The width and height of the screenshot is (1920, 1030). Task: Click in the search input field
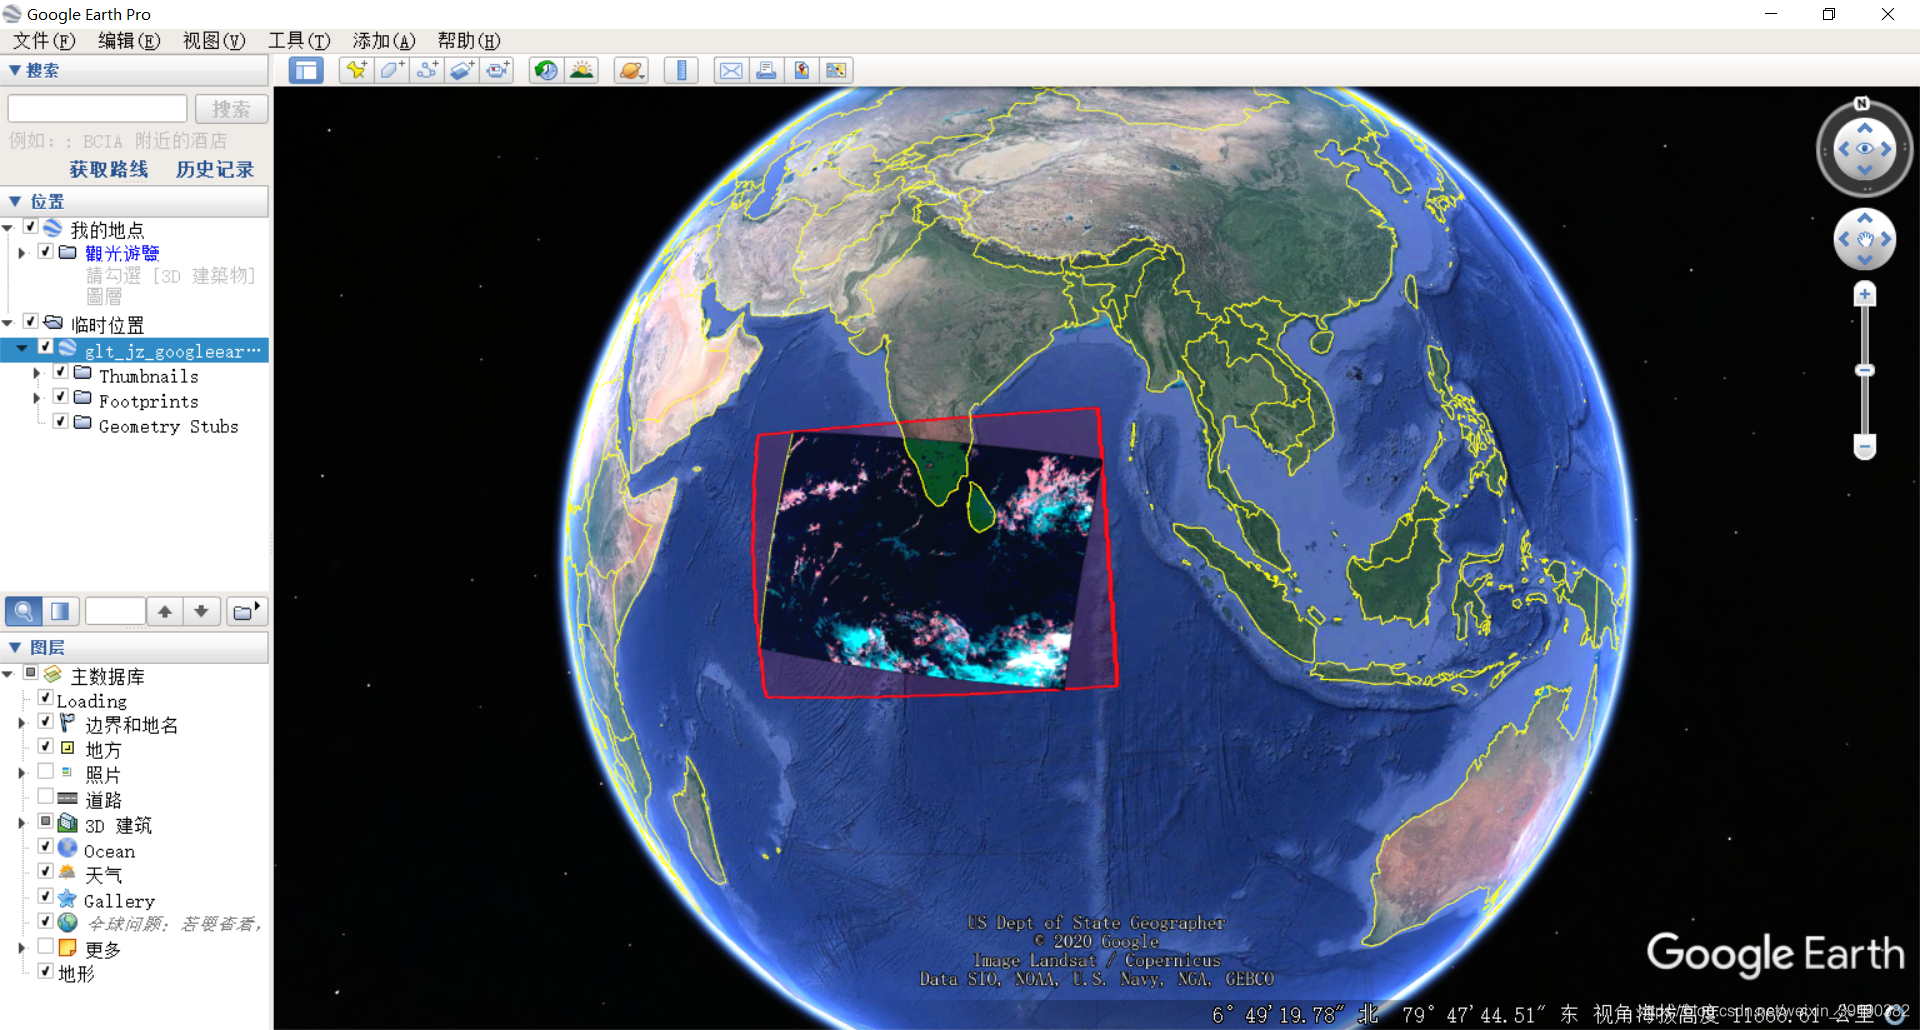coord(97,109)
